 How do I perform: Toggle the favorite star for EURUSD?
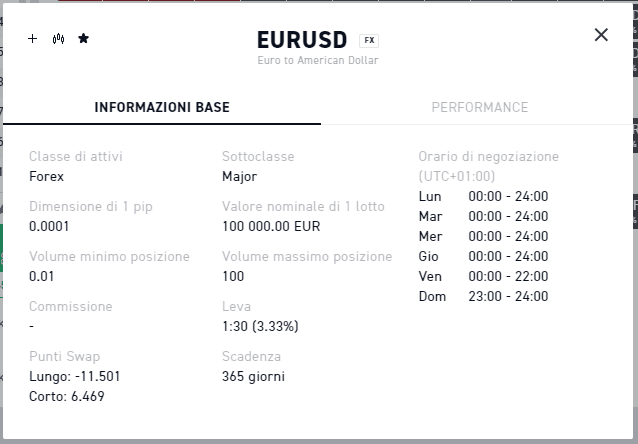tap(83, 39)
